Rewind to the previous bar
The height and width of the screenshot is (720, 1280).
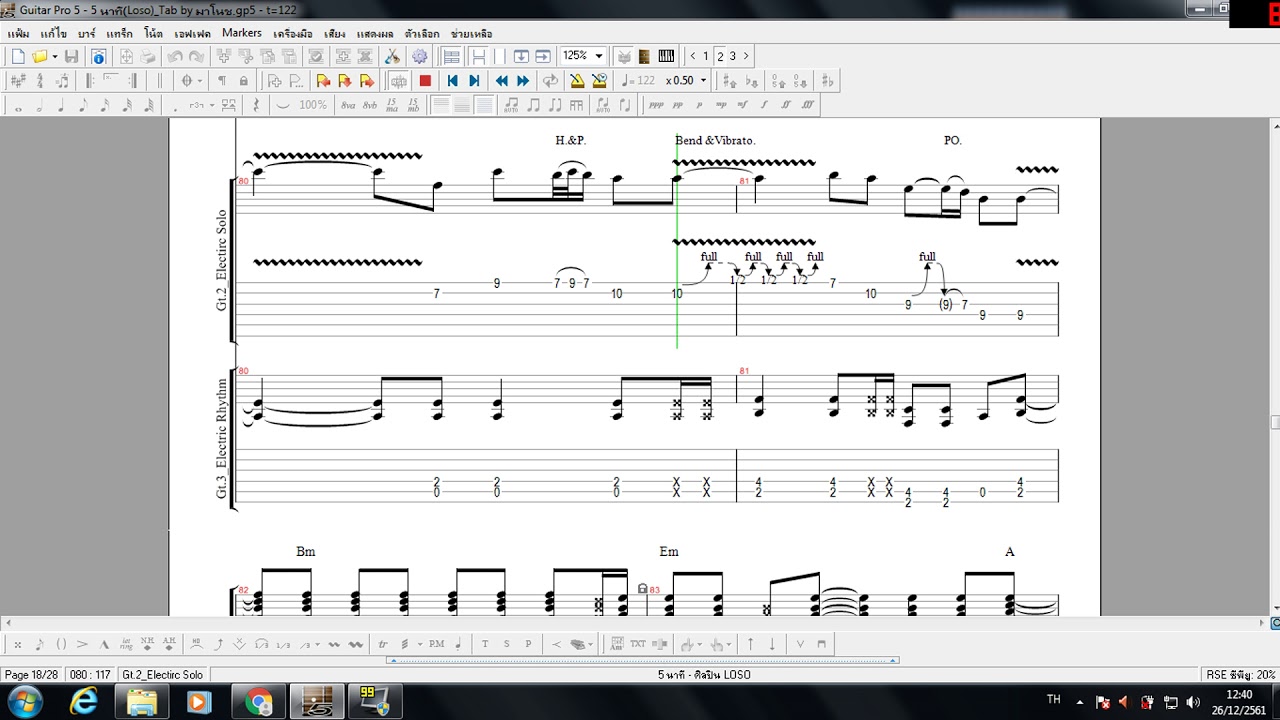[501, 81]
